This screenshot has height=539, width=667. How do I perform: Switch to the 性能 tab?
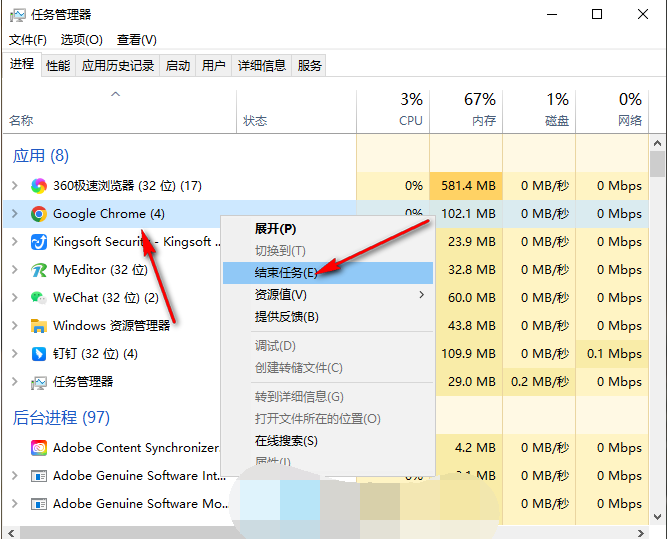[x=58, y=66]
